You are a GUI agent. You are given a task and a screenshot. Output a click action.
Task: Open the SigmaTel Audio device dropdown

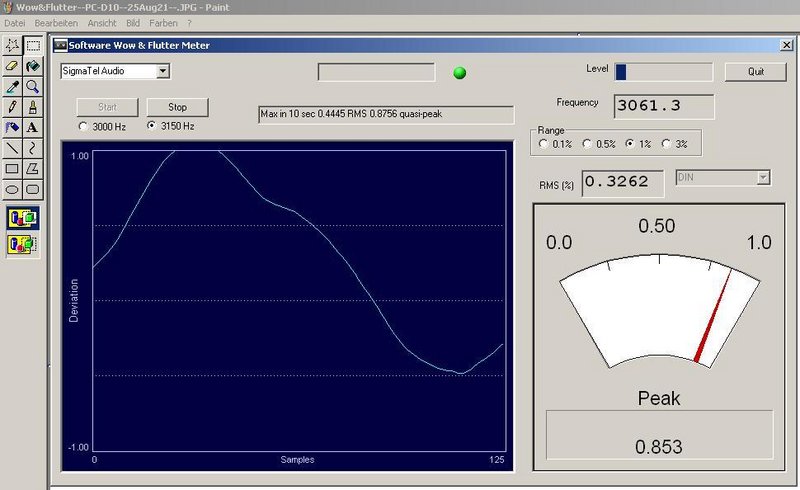pyautogui.click(x=163, y=71)
